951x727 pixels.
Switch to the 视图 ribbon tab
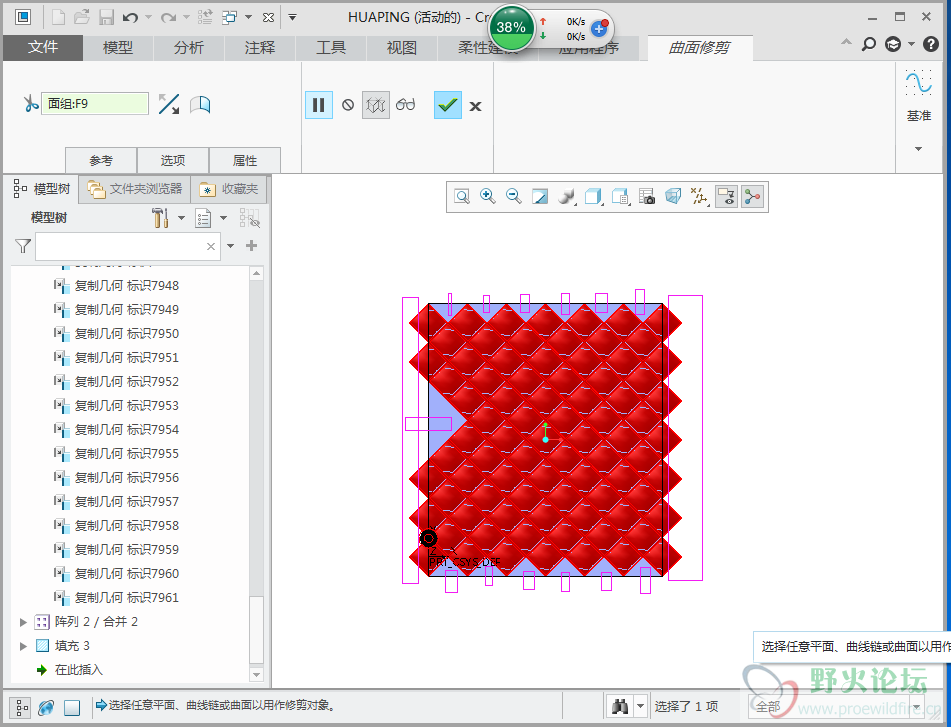(x=402, y=48)
